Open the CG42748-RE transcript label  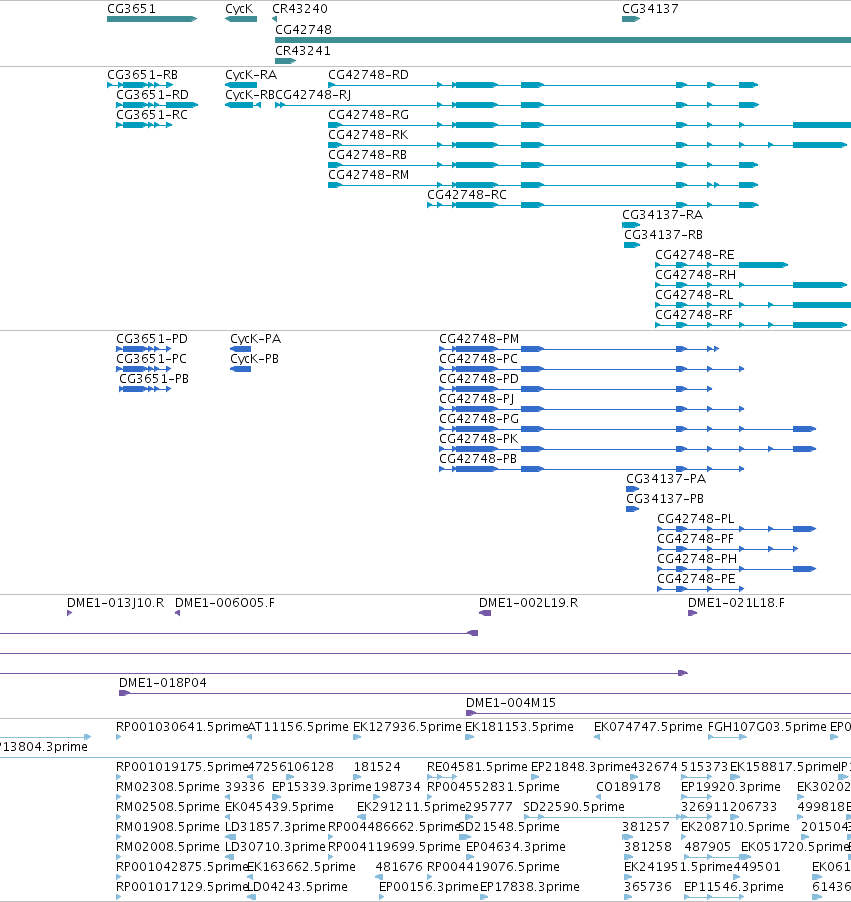pyautogui.click(x=694, y=254)
